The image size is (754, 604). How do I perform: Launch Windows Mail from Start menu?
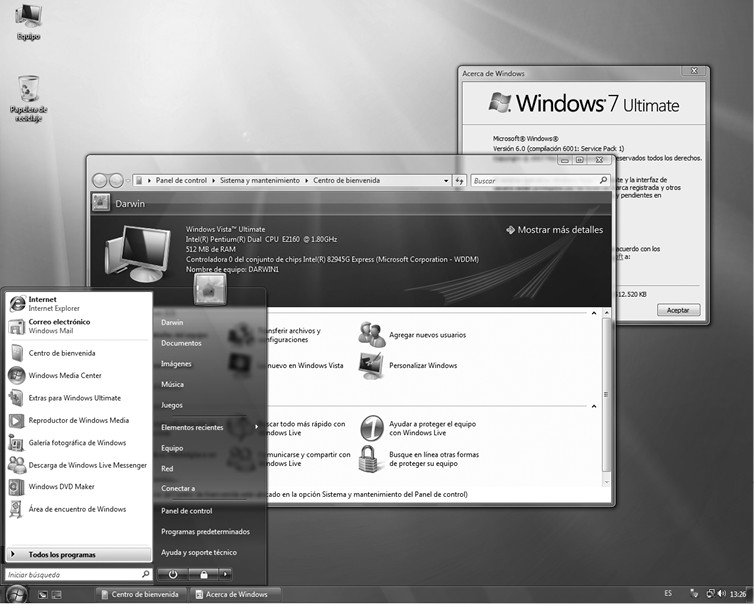(x=58, y=326)
